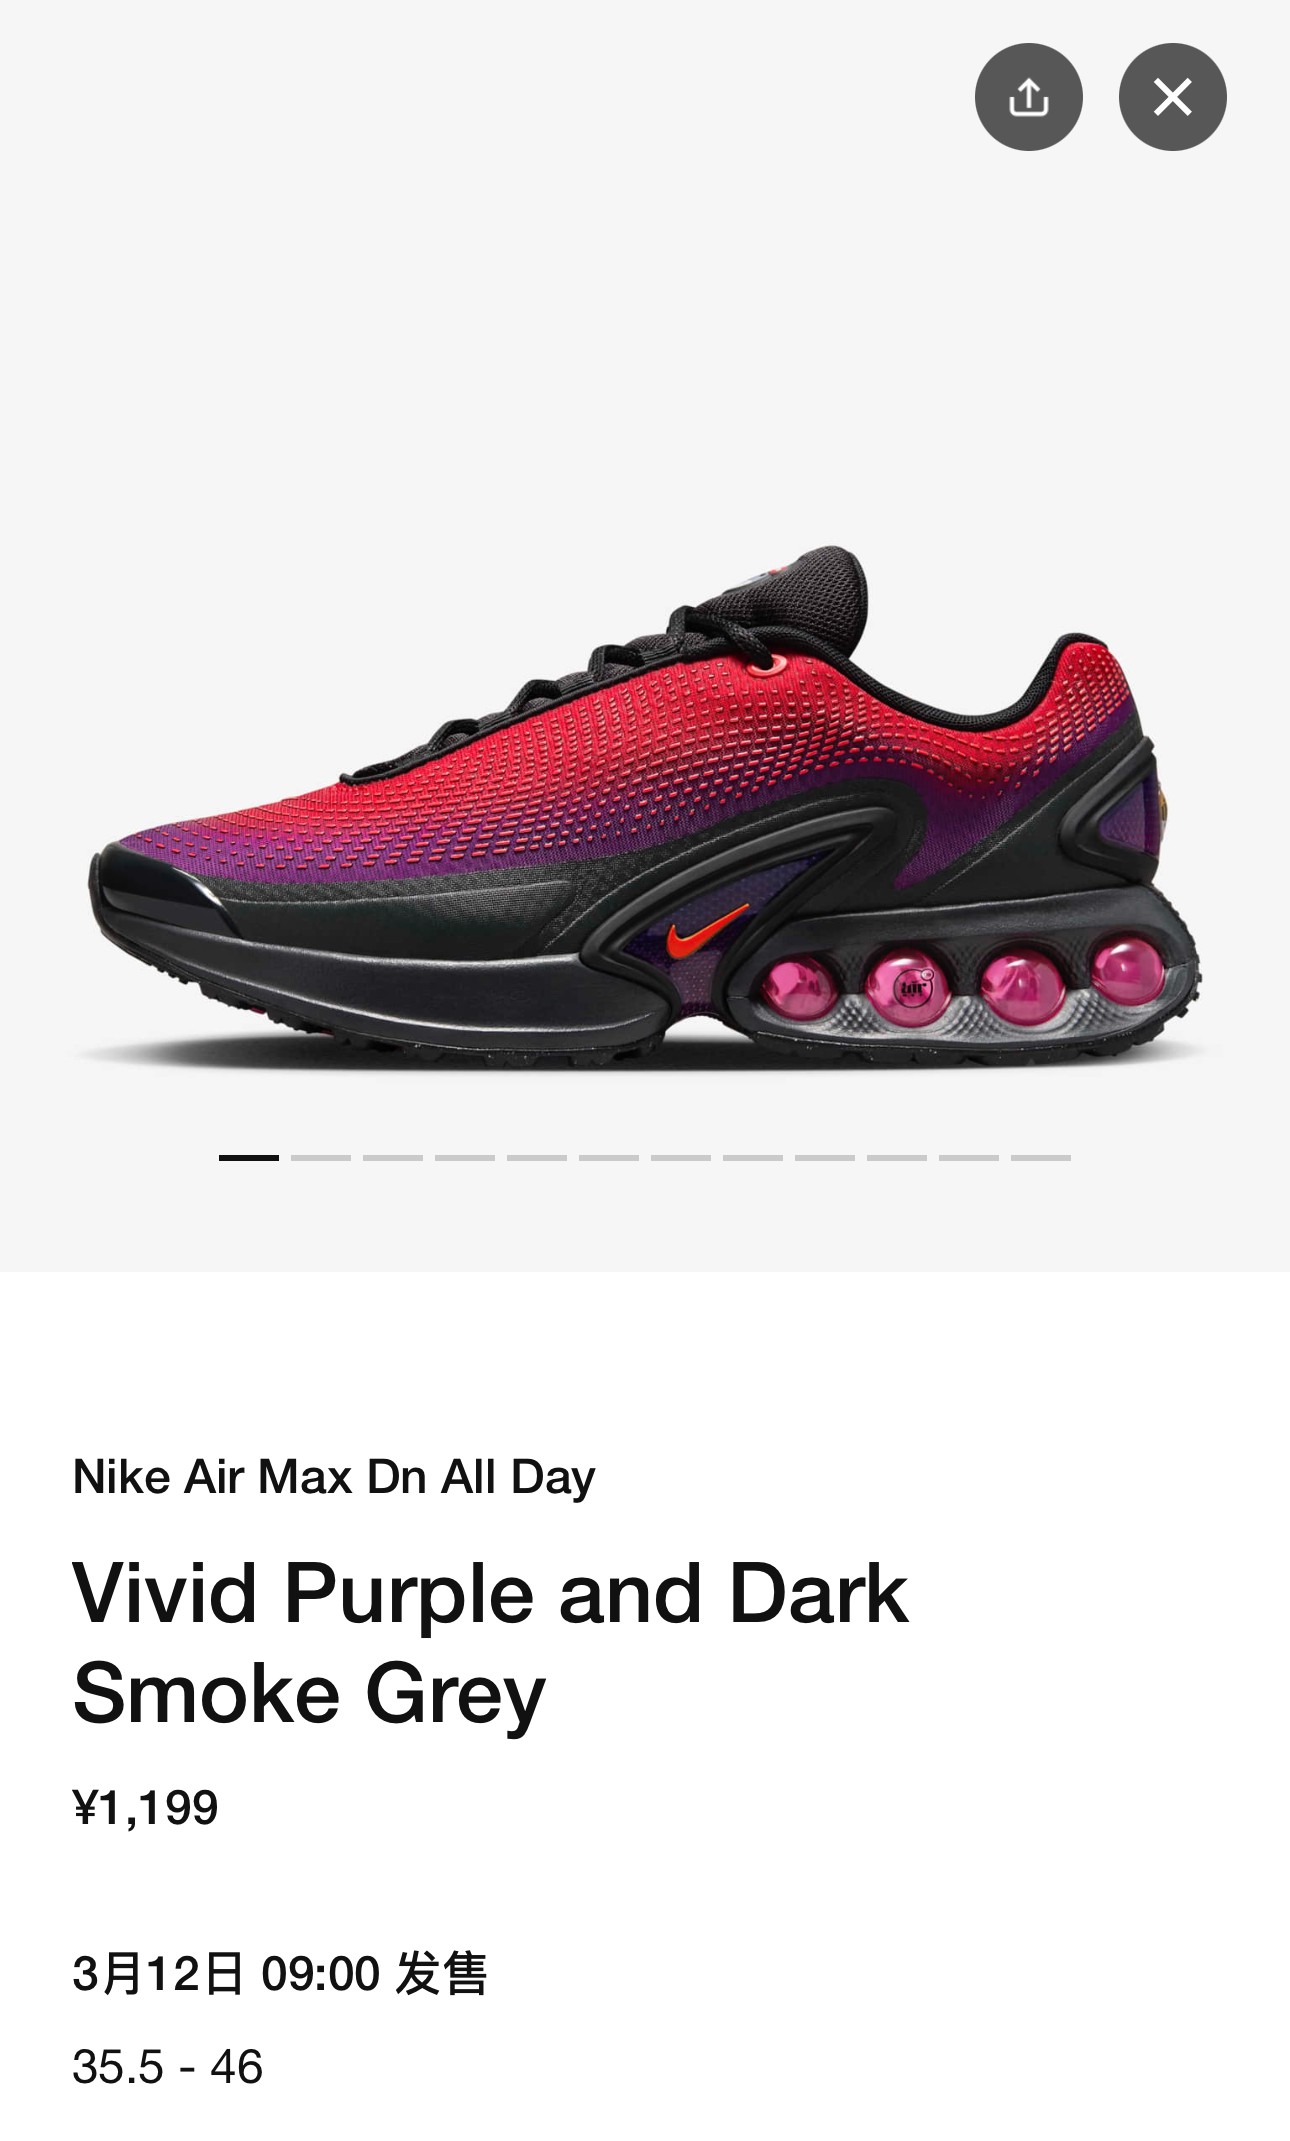Tap the Vivid Purple and Dark Smoke Grey heading
The height and width of the screenshot is (2141, 1290).
[x=490, y=1643]
